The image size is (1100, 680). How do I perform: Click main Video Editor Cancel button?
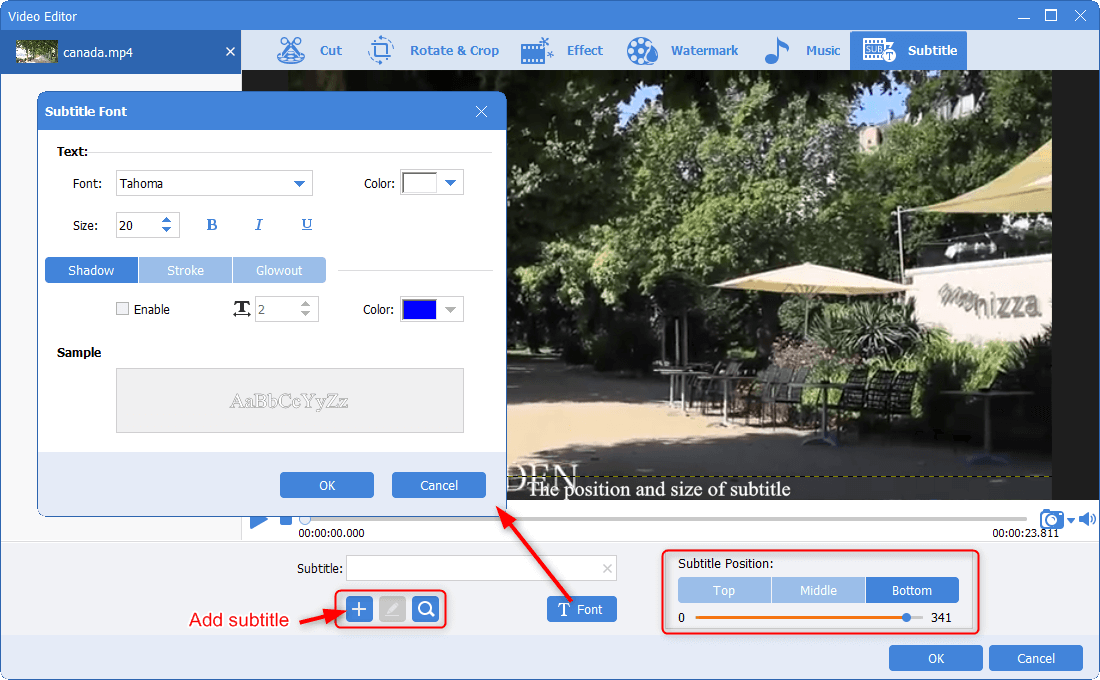click(x=1035, y=658)
